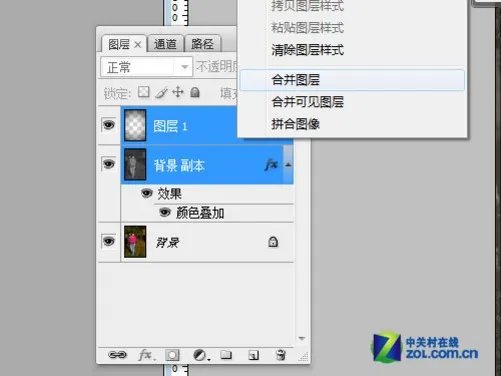Screen dimensions: 501x376
Task: Add a layer mask
Action: 172,355
